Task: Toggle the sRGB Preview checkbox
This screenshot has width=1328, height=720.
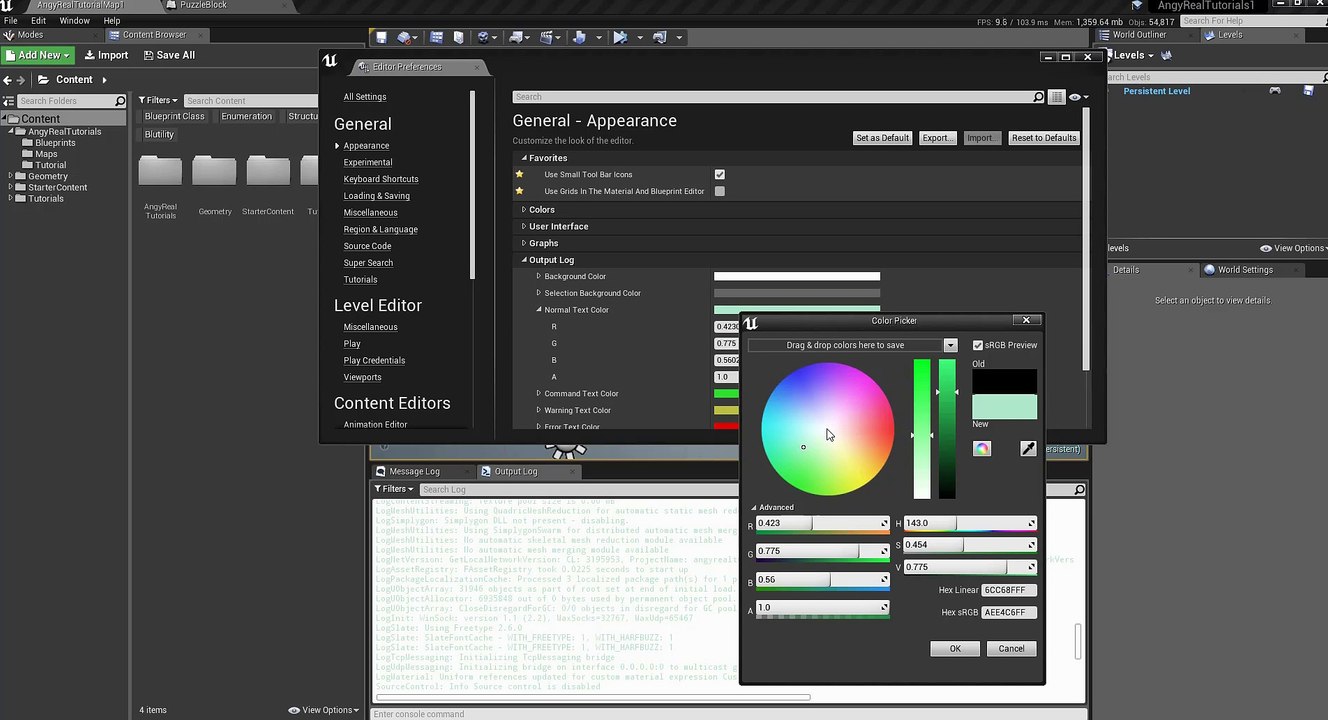Action: pos(978,345)
